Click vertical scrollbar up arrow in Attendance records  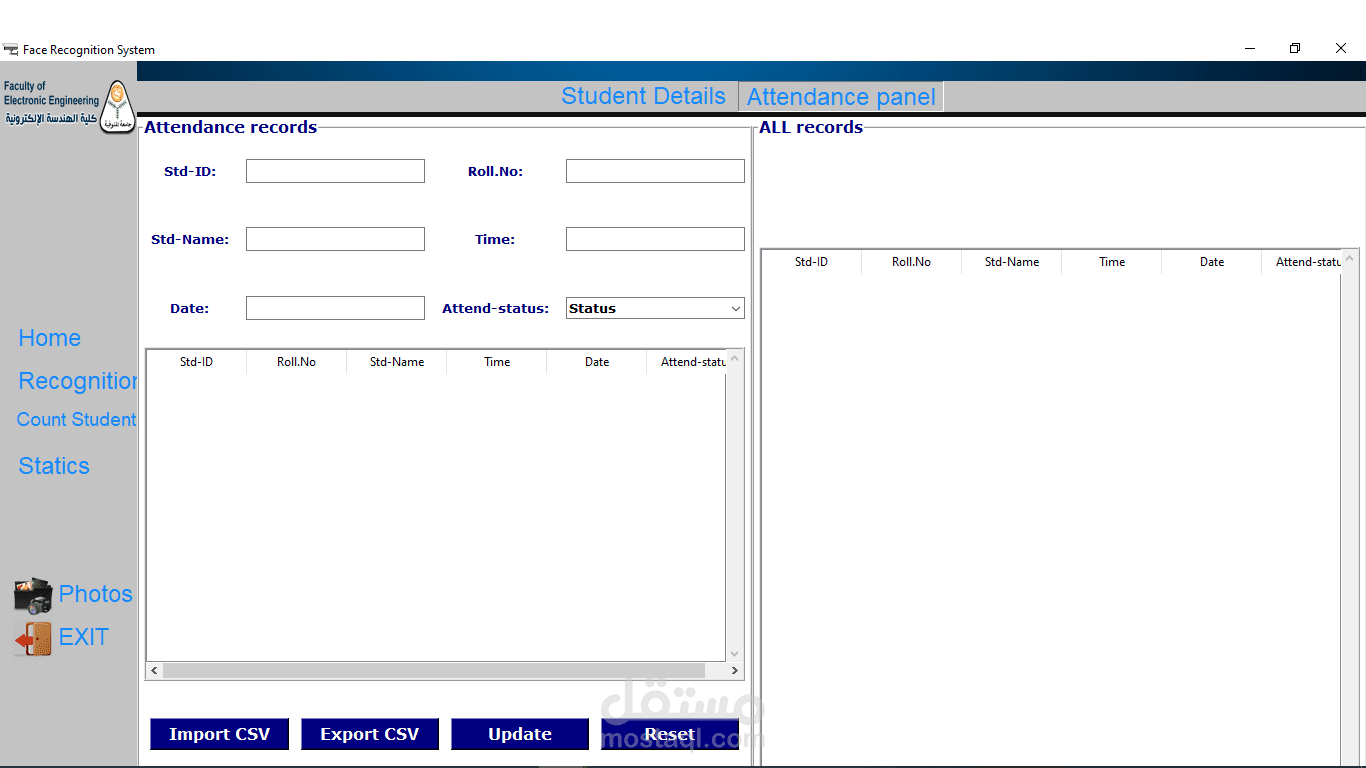click(x=735, y=358)
